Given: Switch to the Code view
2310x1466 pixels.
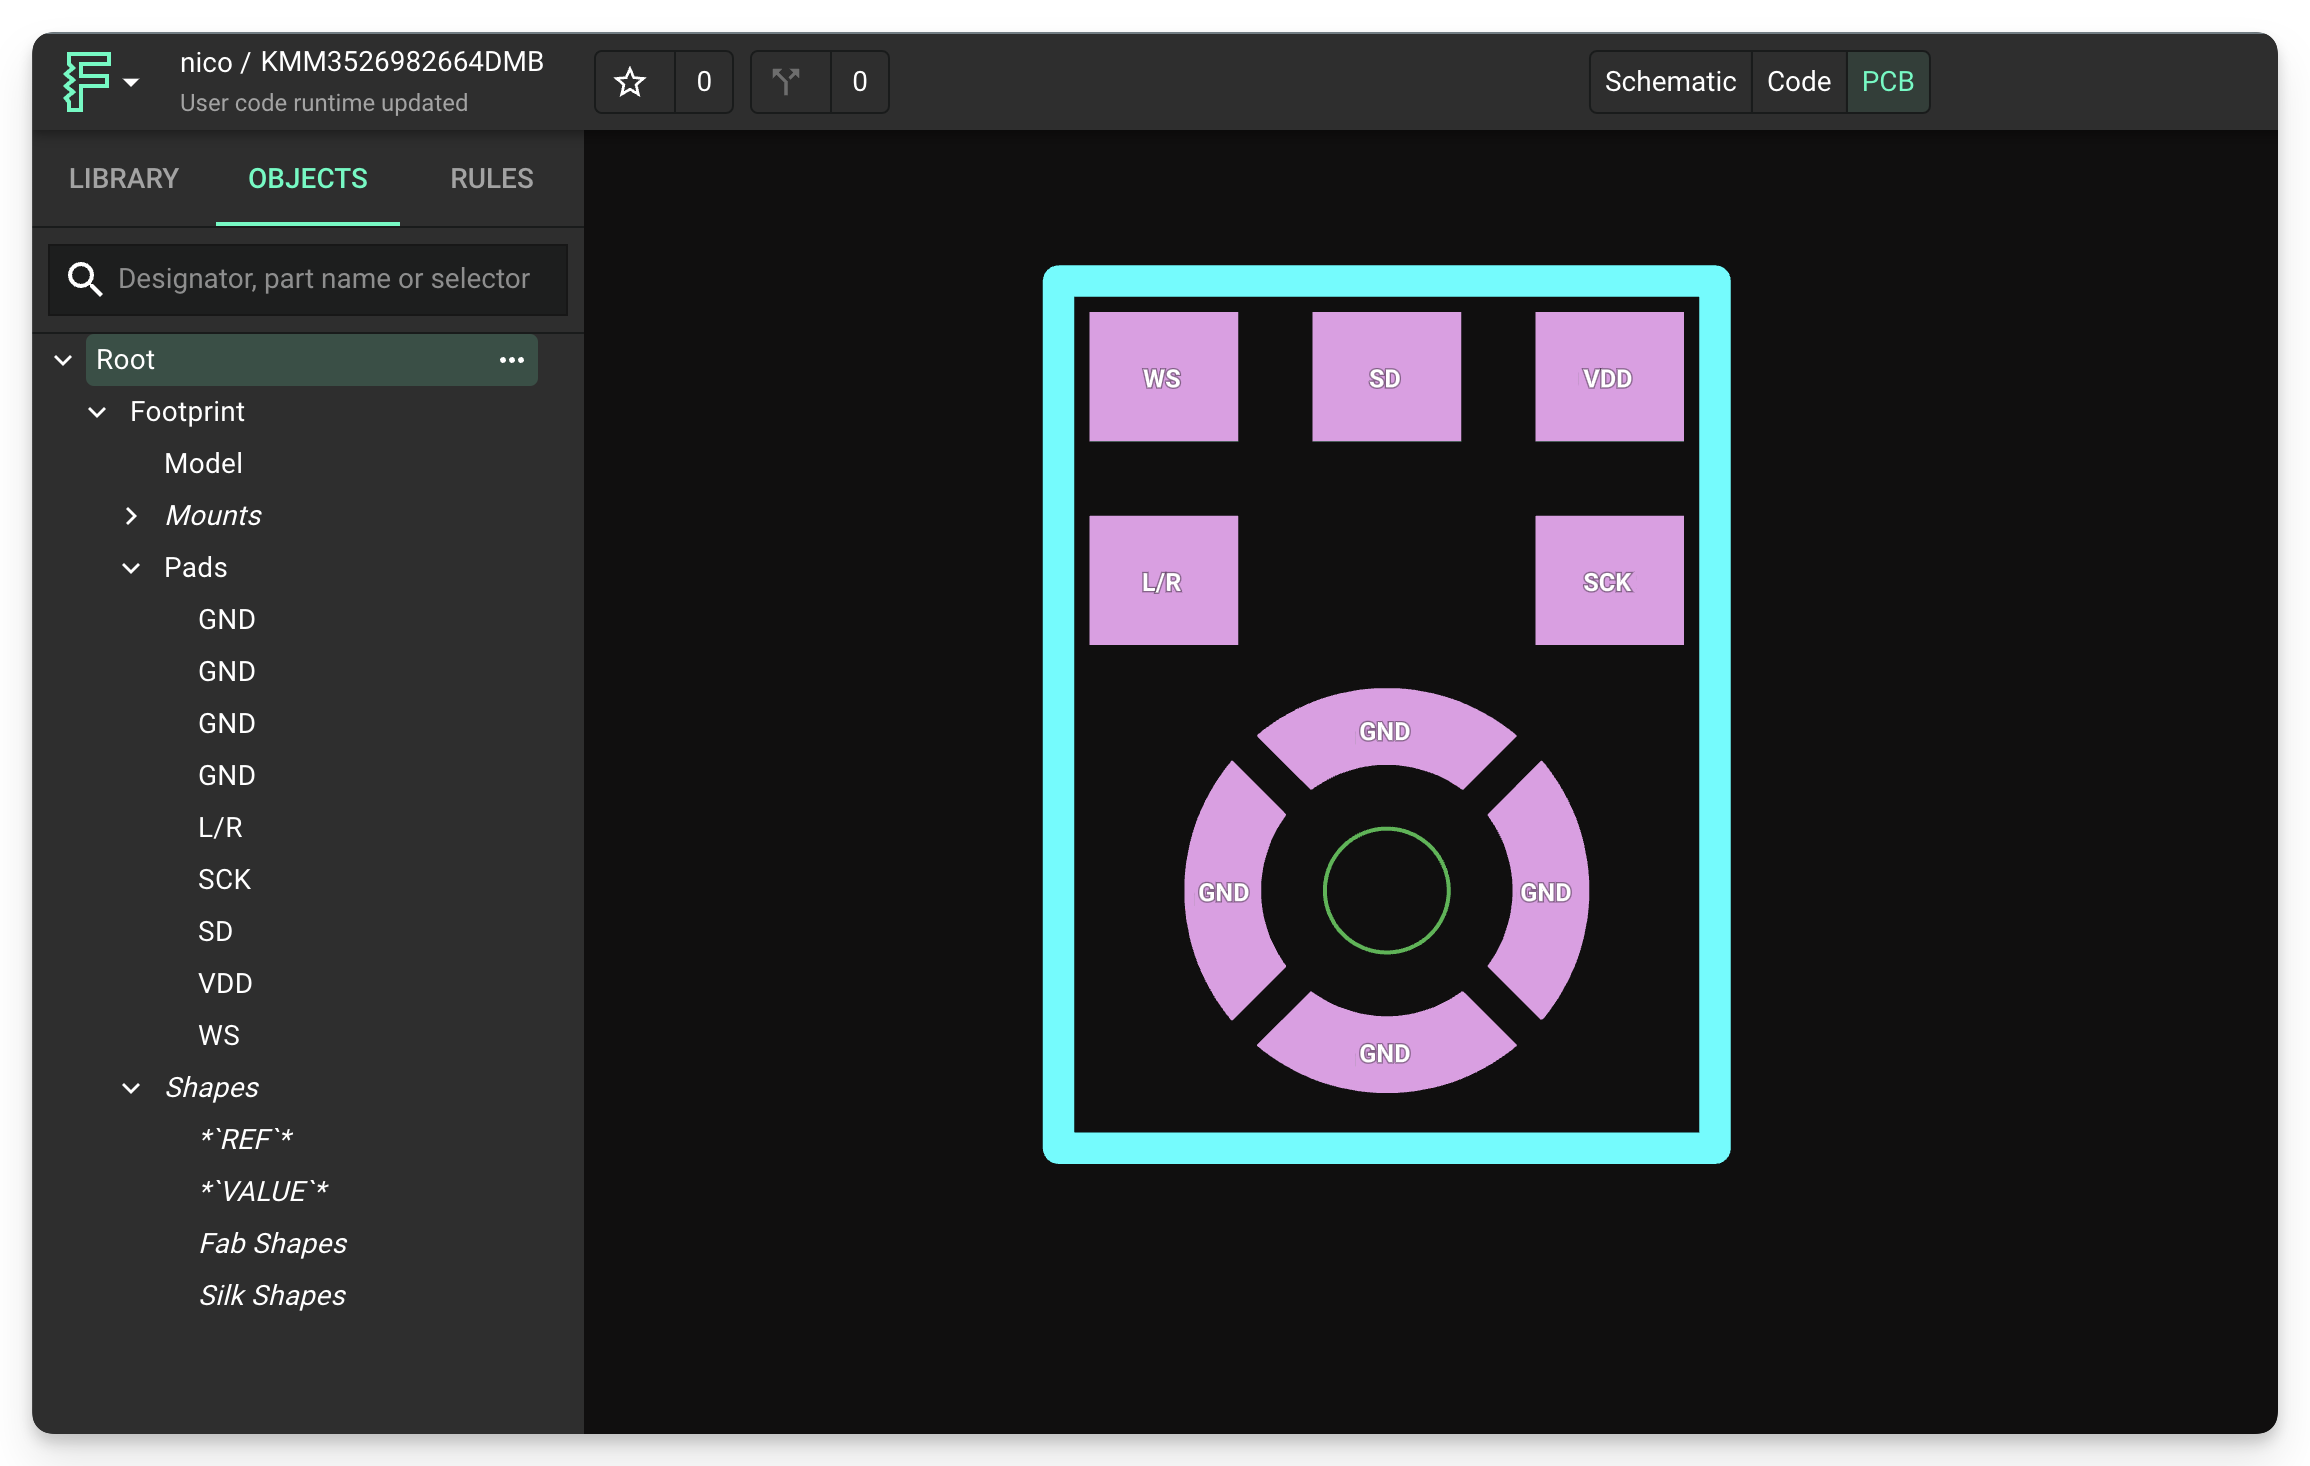Looking at the screenshot, I should coord(1797,82).
